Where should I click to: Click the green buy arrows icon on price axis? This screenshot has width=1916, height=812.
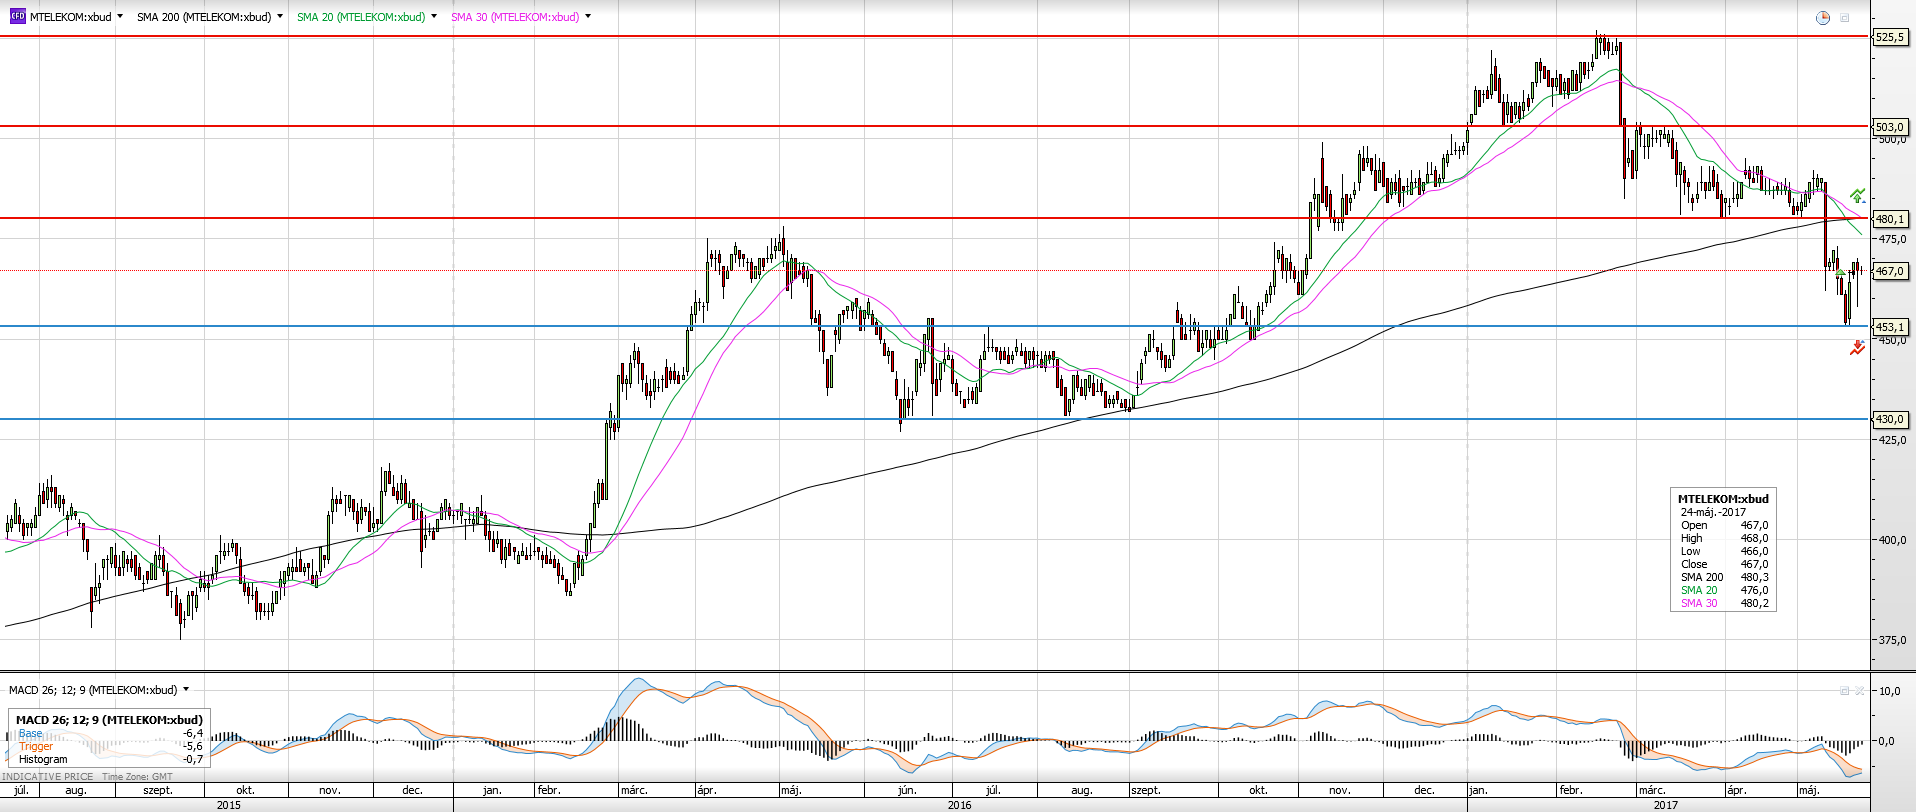click(1857, 196)
